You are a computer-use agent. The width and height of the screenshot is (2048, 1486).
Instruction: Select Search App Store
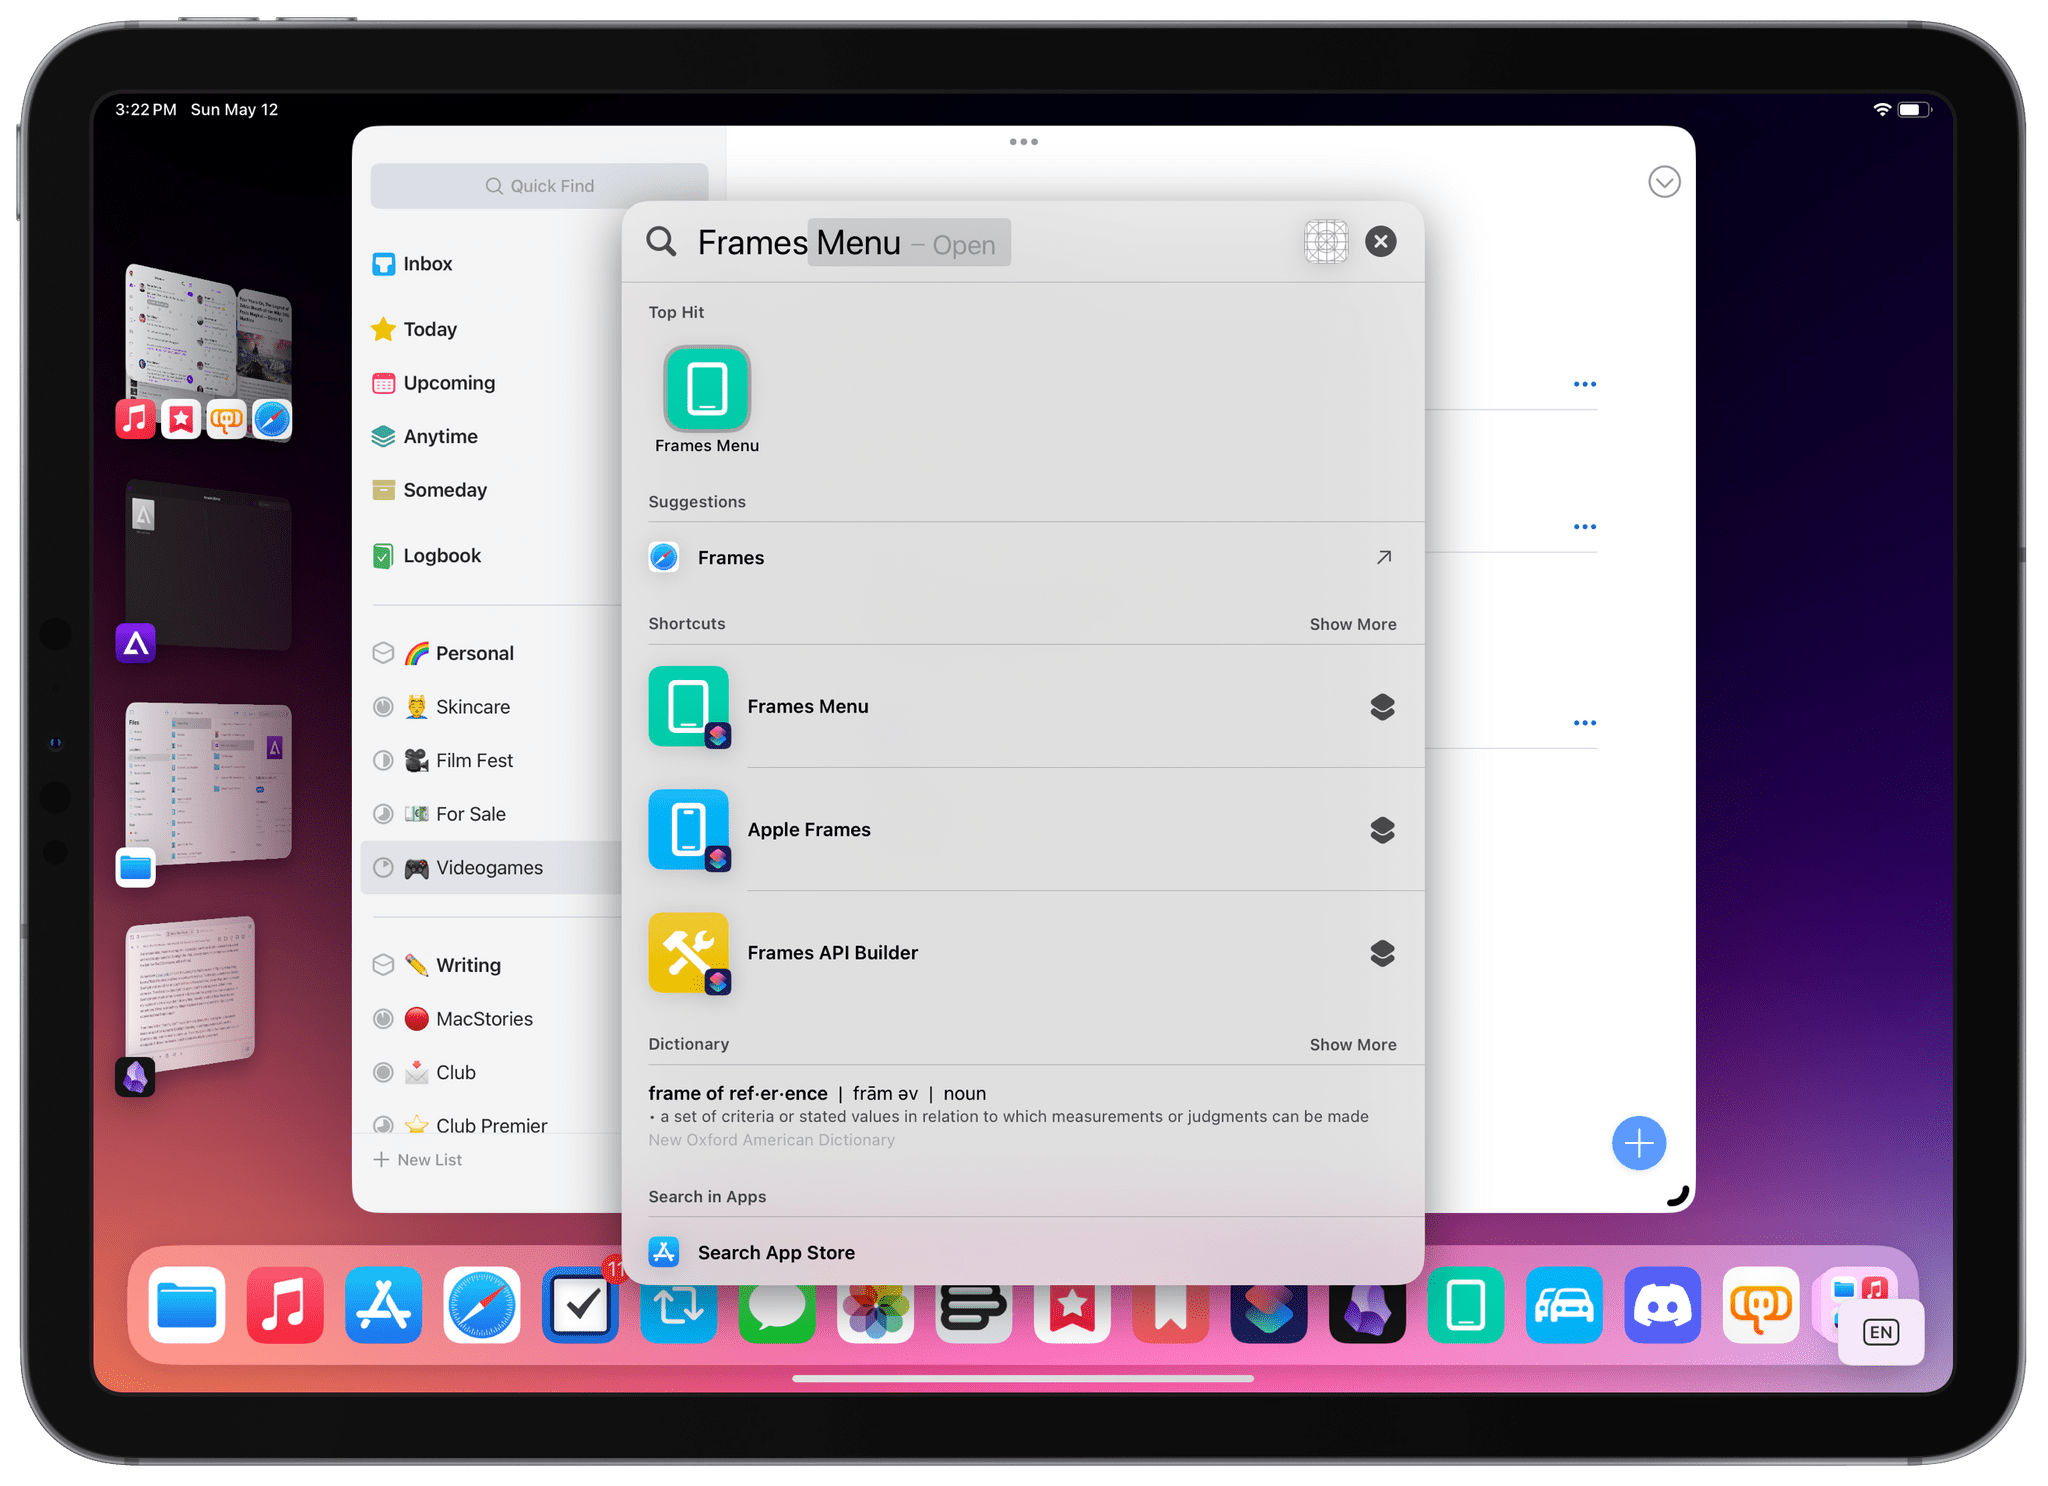point(1022,1253)
